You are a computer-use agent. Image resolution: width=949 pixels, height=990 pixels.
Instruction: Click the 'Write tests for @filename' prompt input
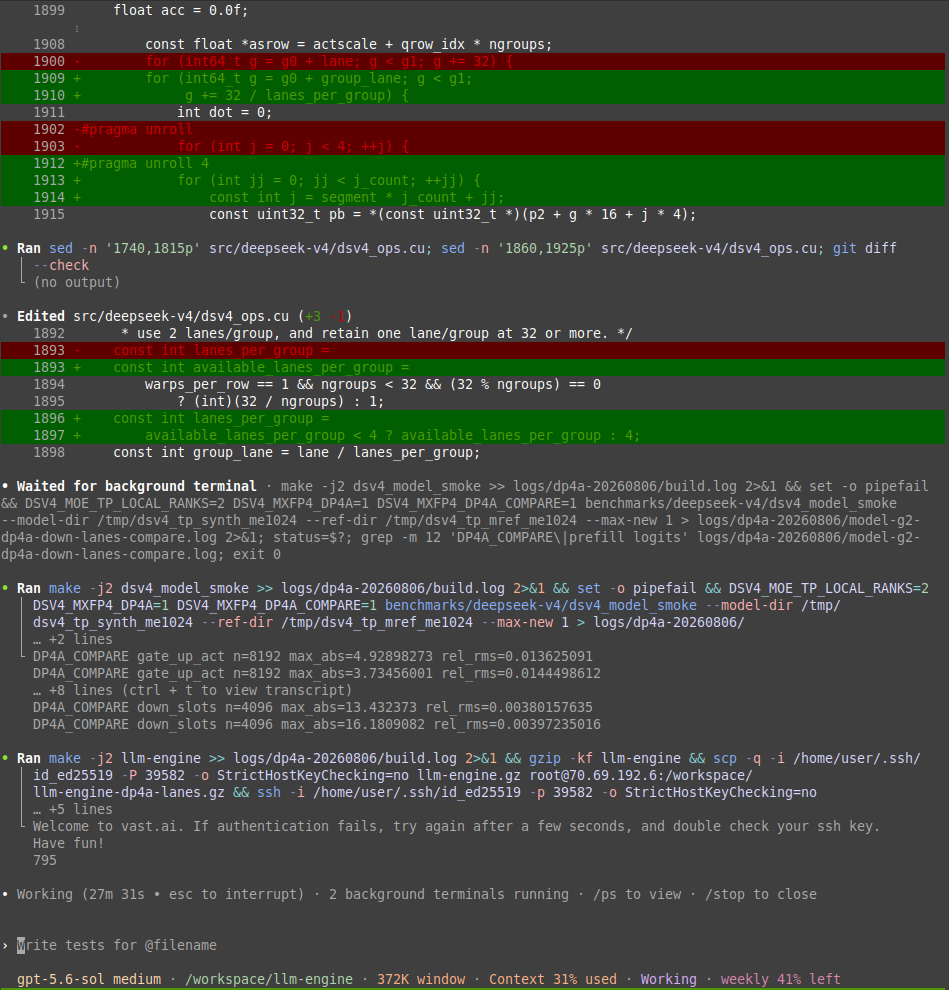point(117,945)
